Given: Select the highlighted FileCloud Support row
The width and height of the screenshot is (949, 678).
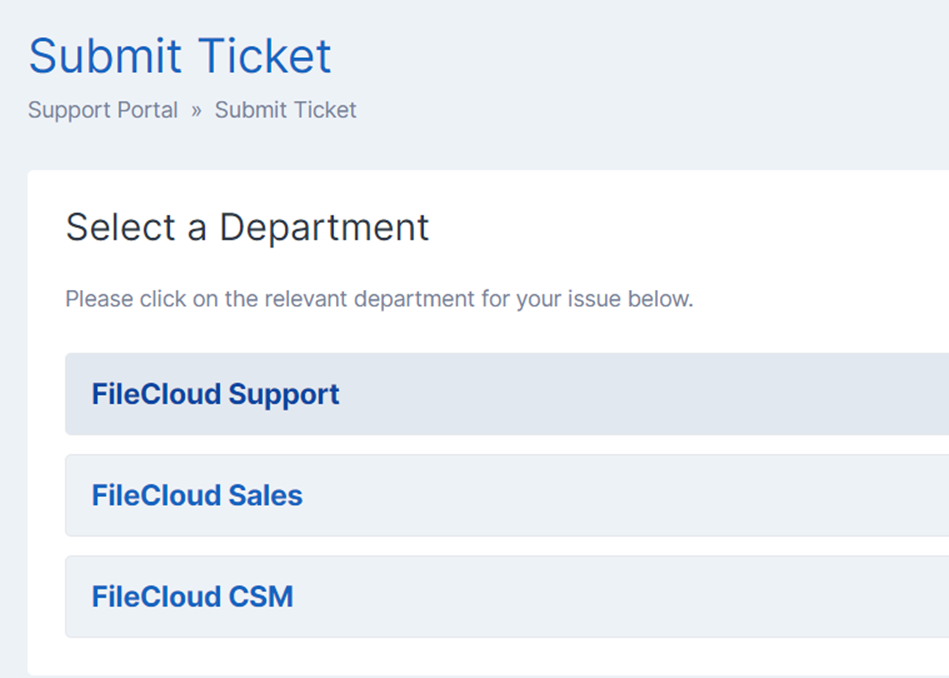Looking at the screenshot, I should click(507, 394).
